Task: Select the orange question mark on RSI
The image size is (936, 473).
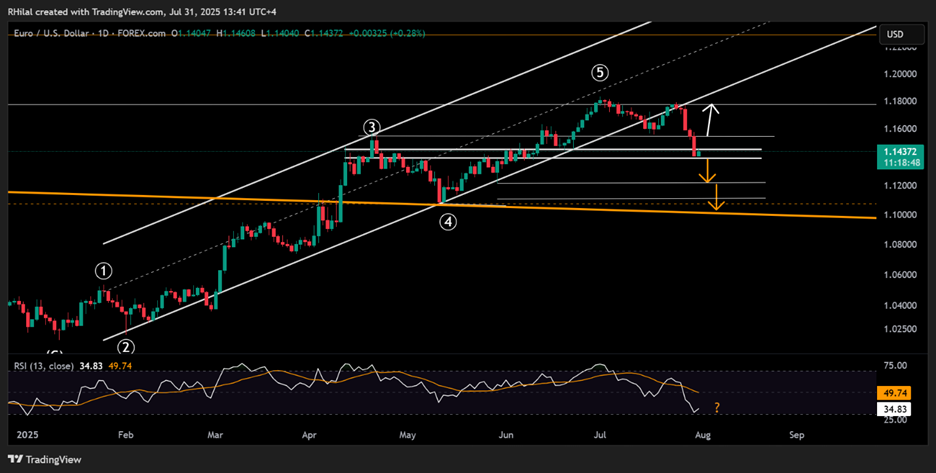Action: (x=714, y=406)
